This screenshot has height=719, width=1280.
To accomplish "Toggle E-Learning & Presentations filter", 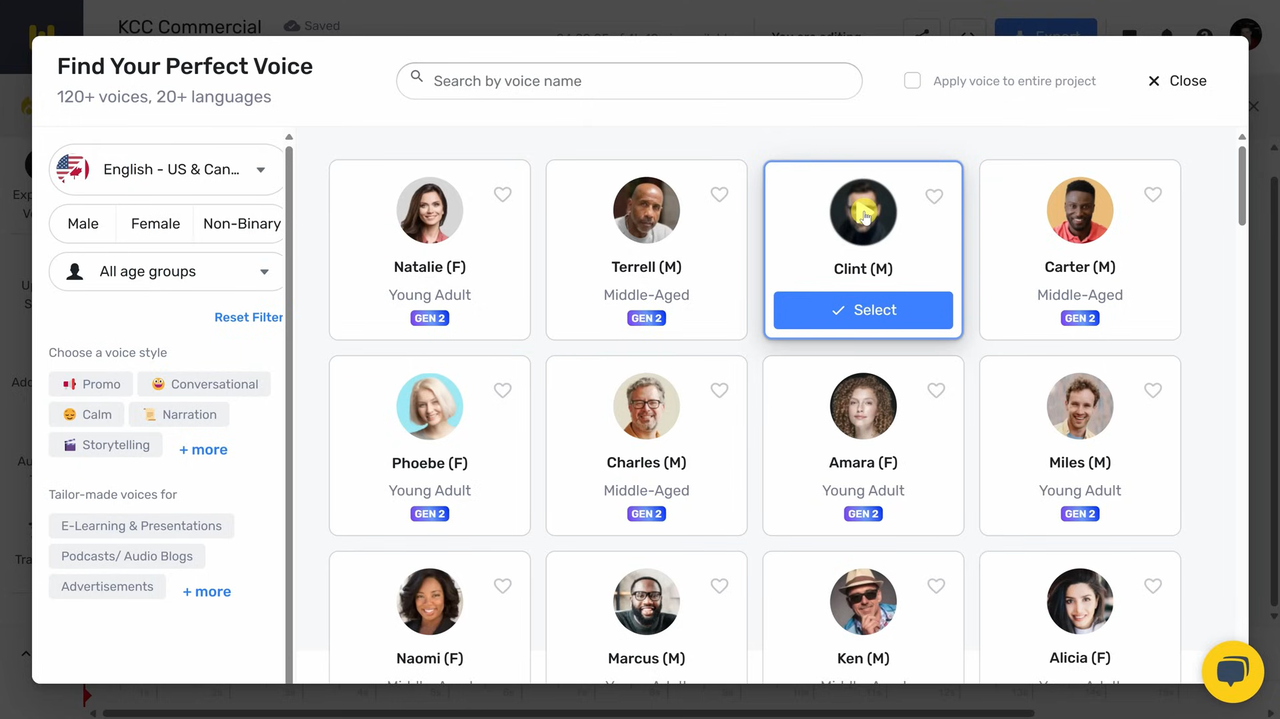I will point(141,526).
